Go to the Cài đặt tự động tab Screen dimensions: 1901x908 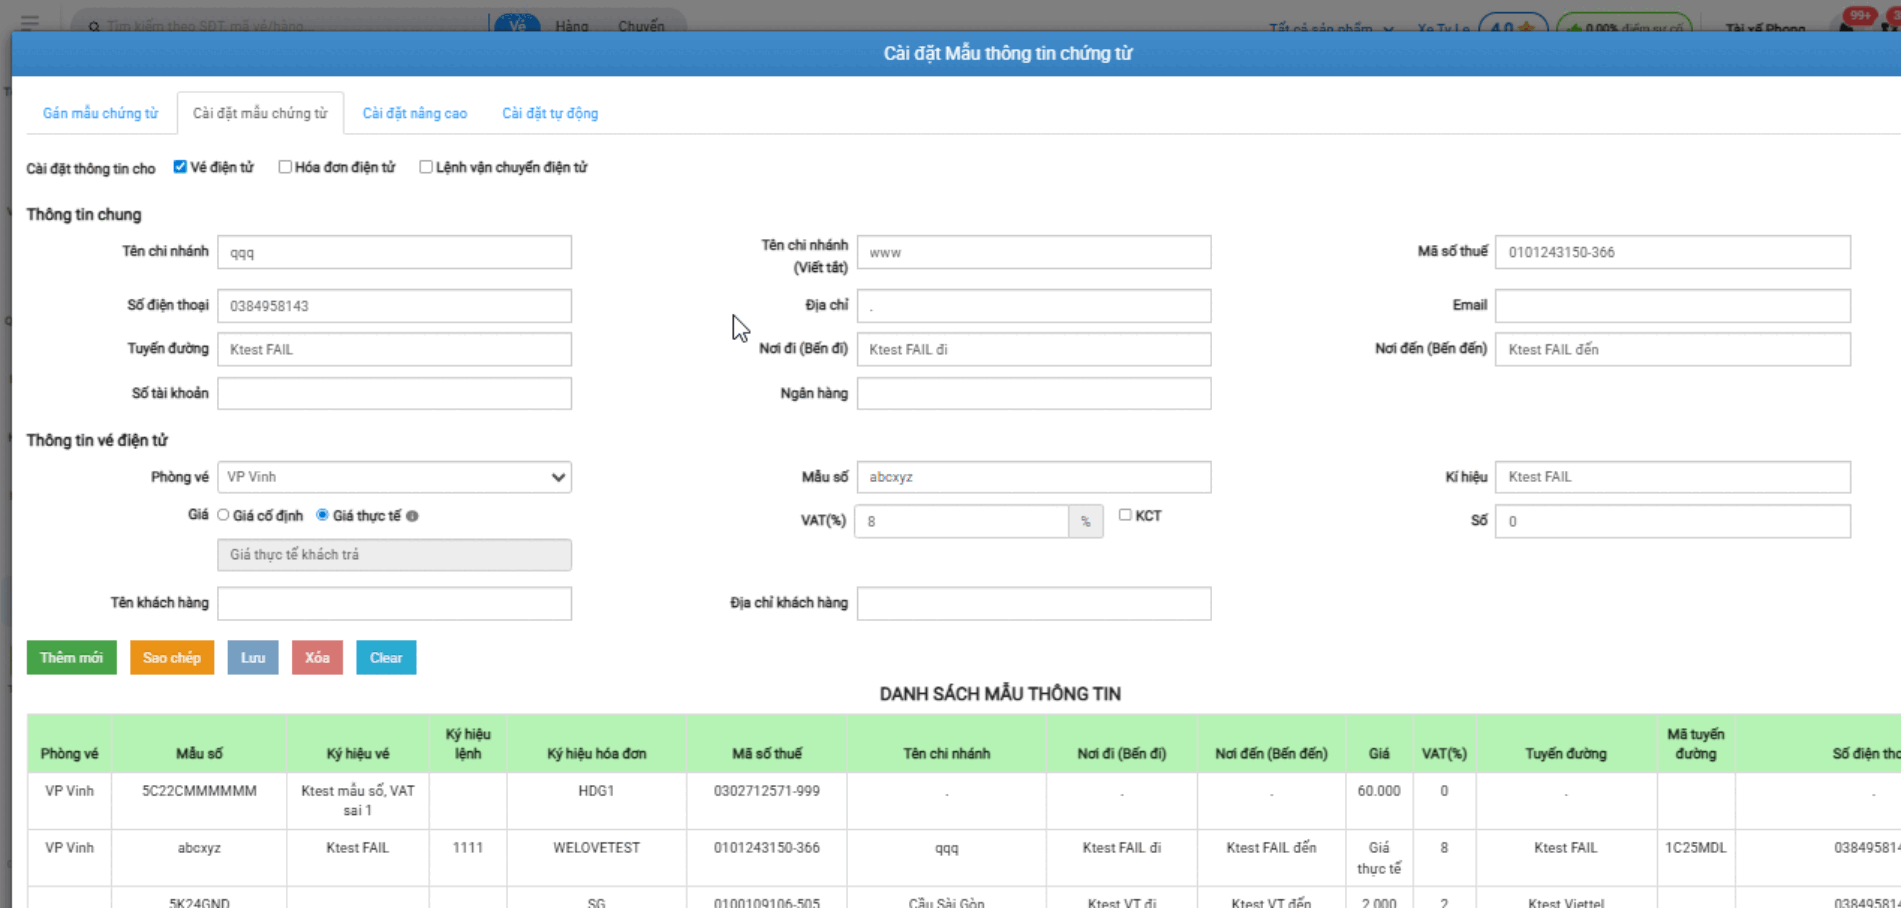pos(550,113)
